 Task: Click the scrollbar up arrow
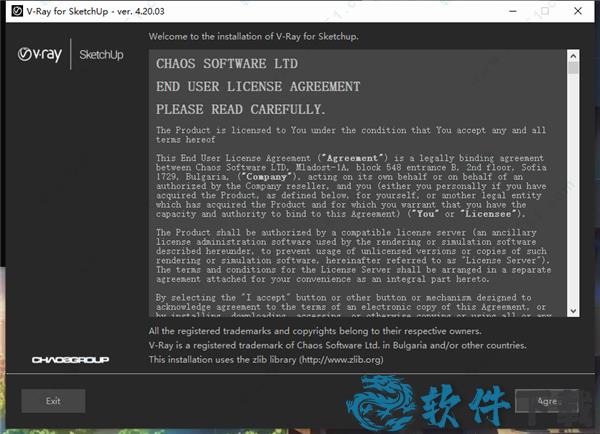[573, 52]
